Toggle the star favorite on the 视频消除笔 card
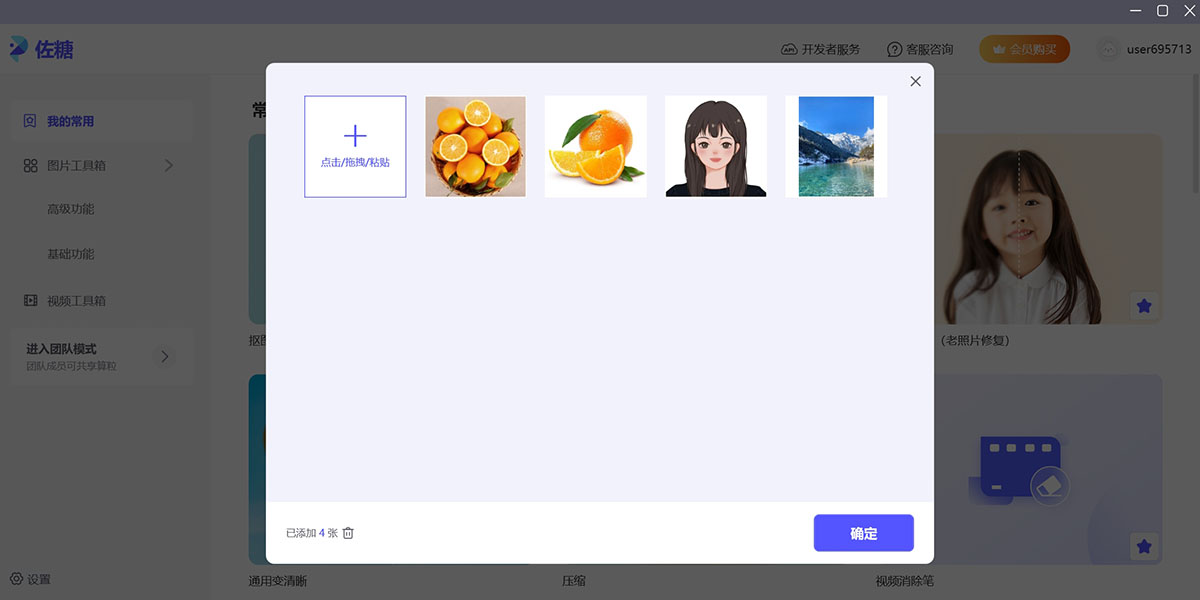This screenshot has width=1200, height=600. (x=1144, y=546)
